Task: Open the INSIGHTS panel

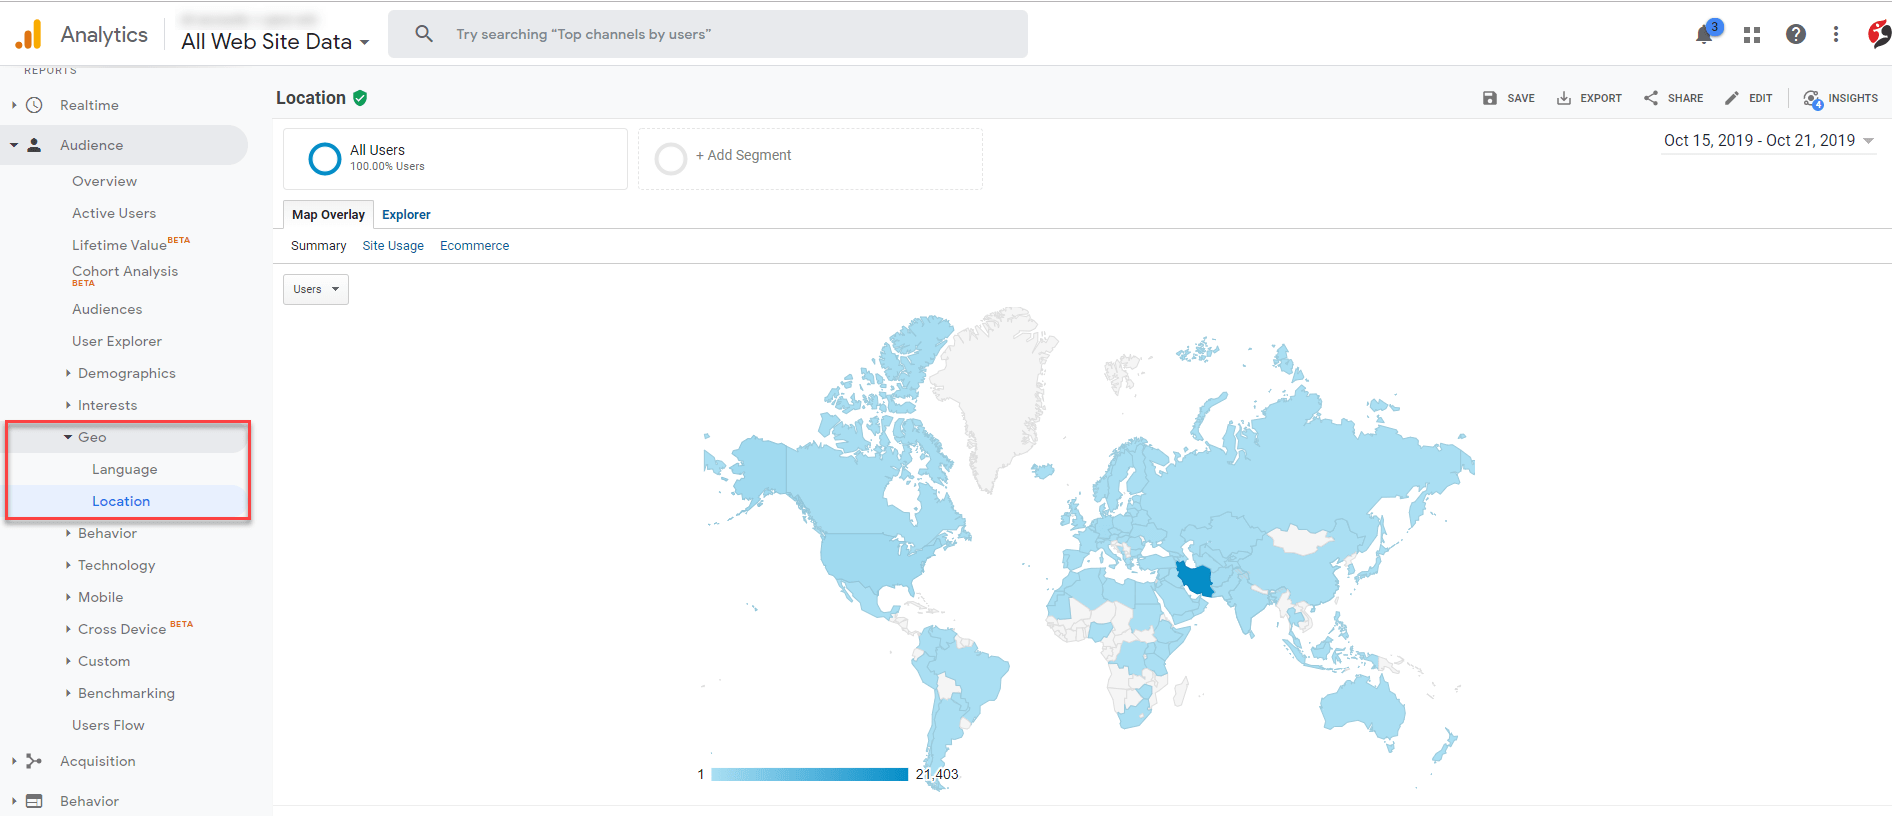Action: (x=1840, y=98)
